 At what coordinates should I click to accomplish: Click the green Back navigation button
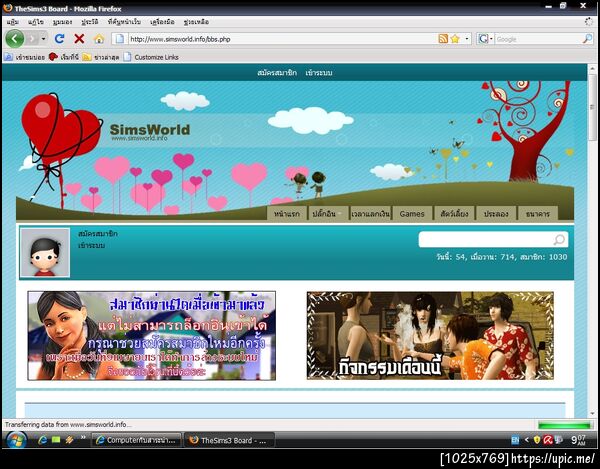click(x=15, y=39)
